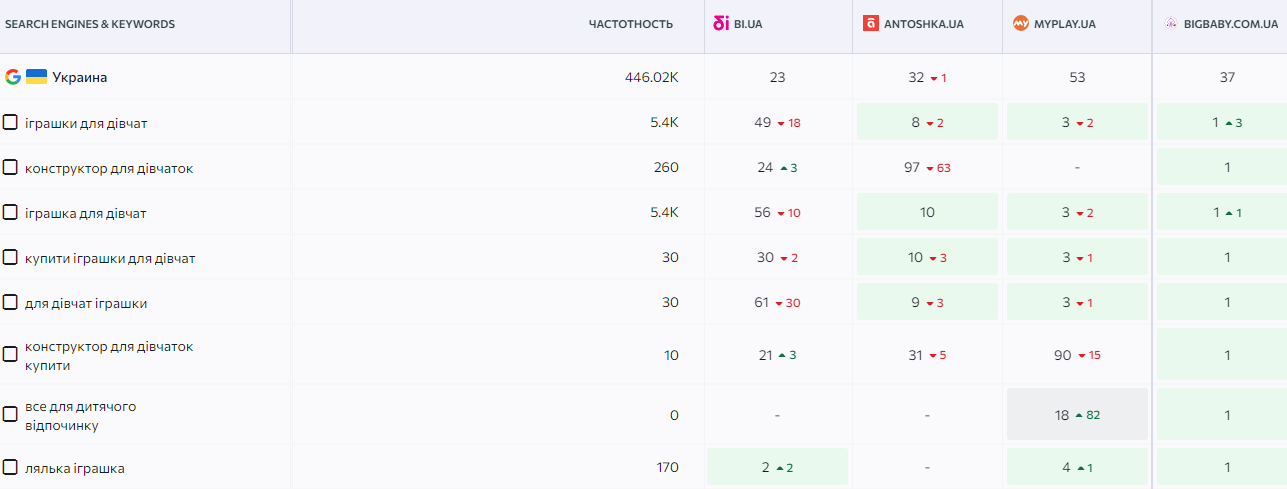Click the Украина search region row label

point(79,77)
